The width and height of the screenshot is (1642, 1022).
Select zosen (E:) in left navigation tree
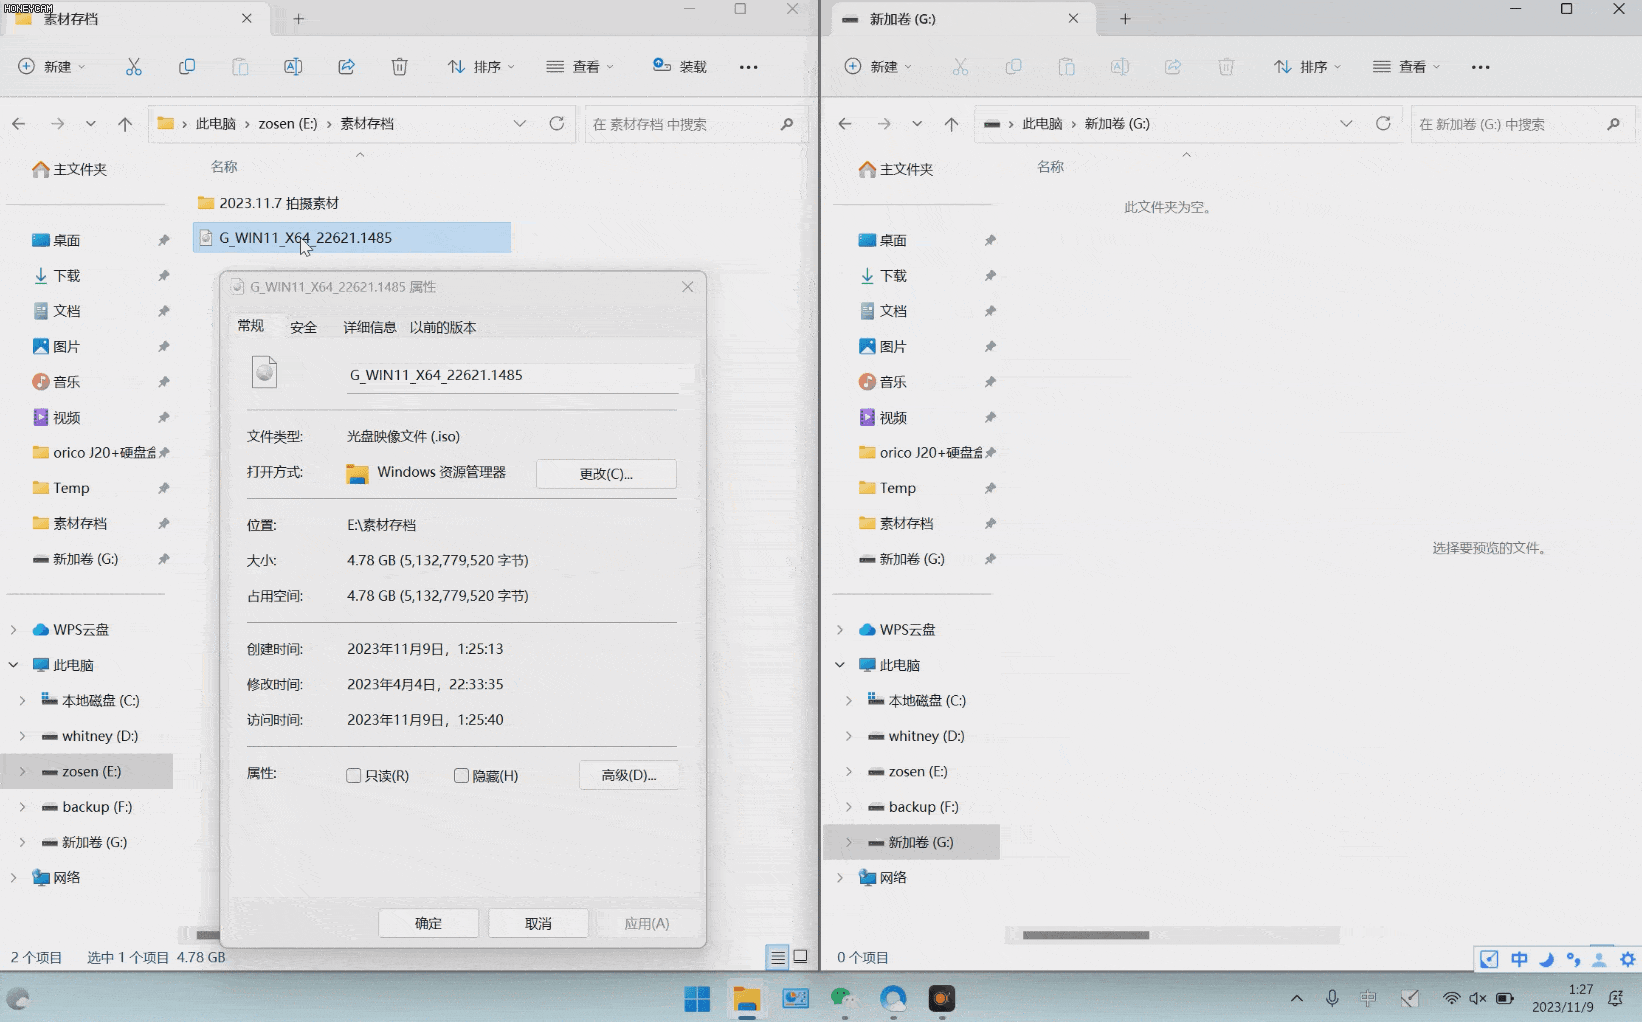[x=87, y=772]
